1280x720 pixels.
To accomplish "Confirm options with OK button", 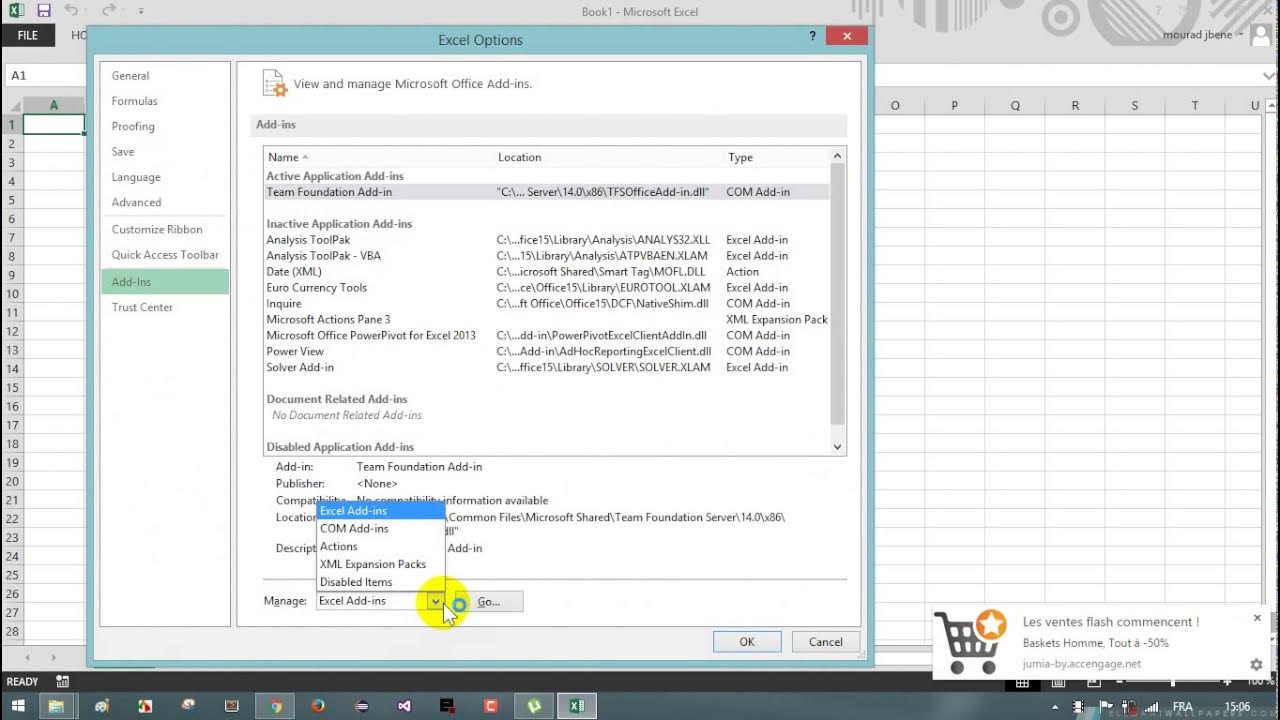I will [x=747, y=642].
